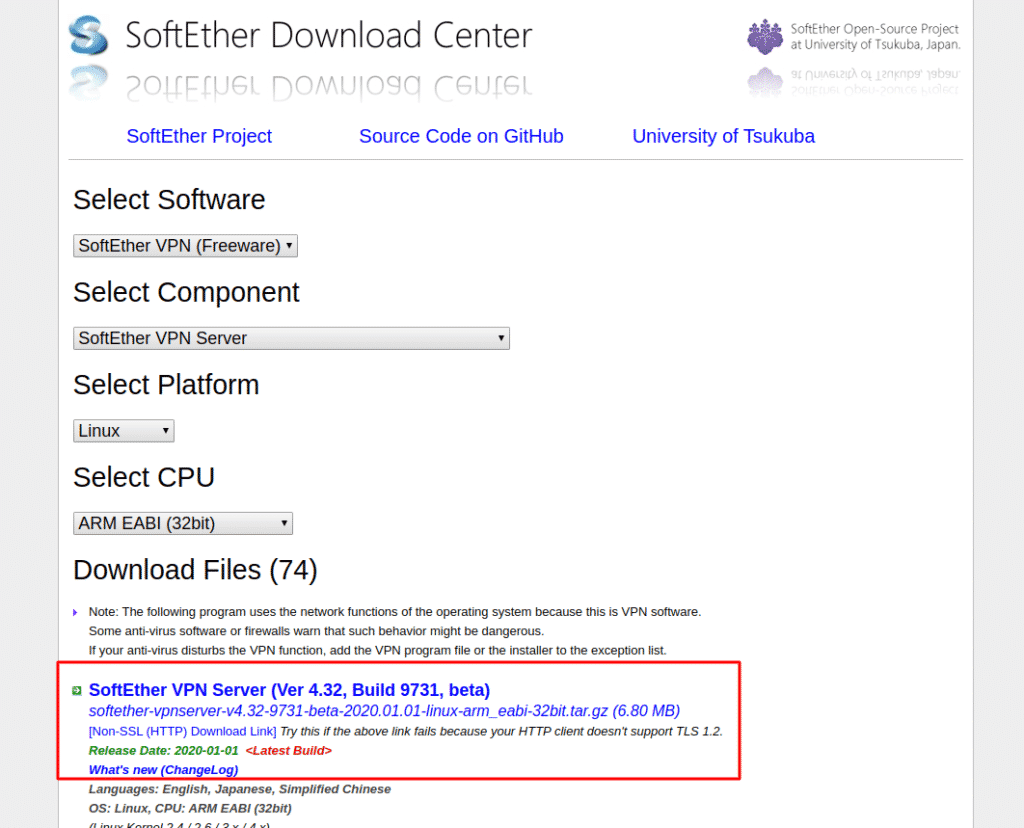Click the Select Software heading
The height and width of the screenshot is (828, 1024).
pyautogui.click(x=169, y=200)
